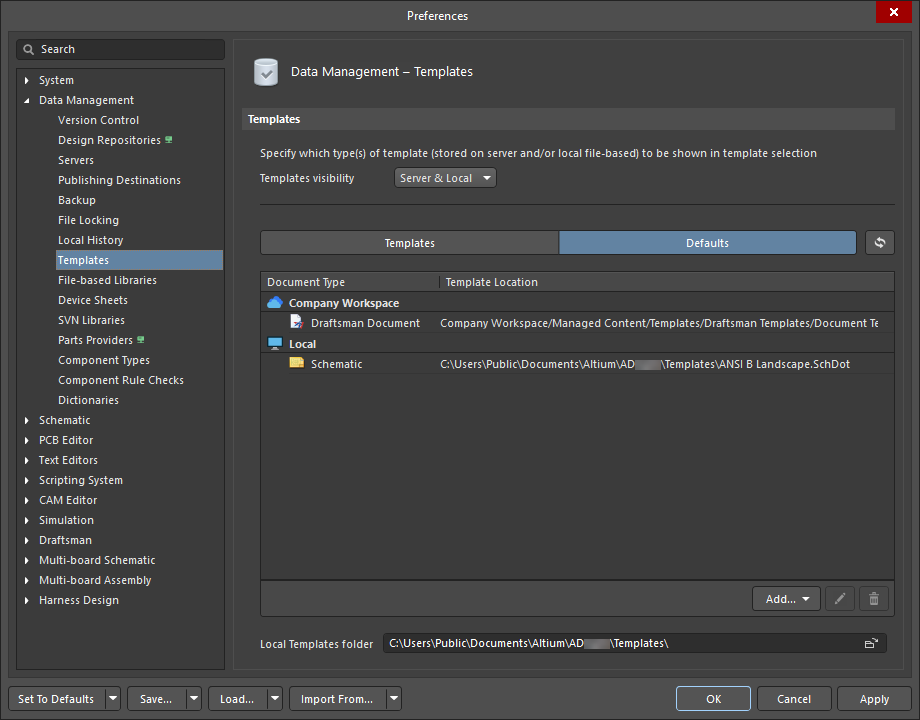Switch to the Defaults tab
Screen dimensions: 920x720
pyautogui.click(x=707, y=243)
